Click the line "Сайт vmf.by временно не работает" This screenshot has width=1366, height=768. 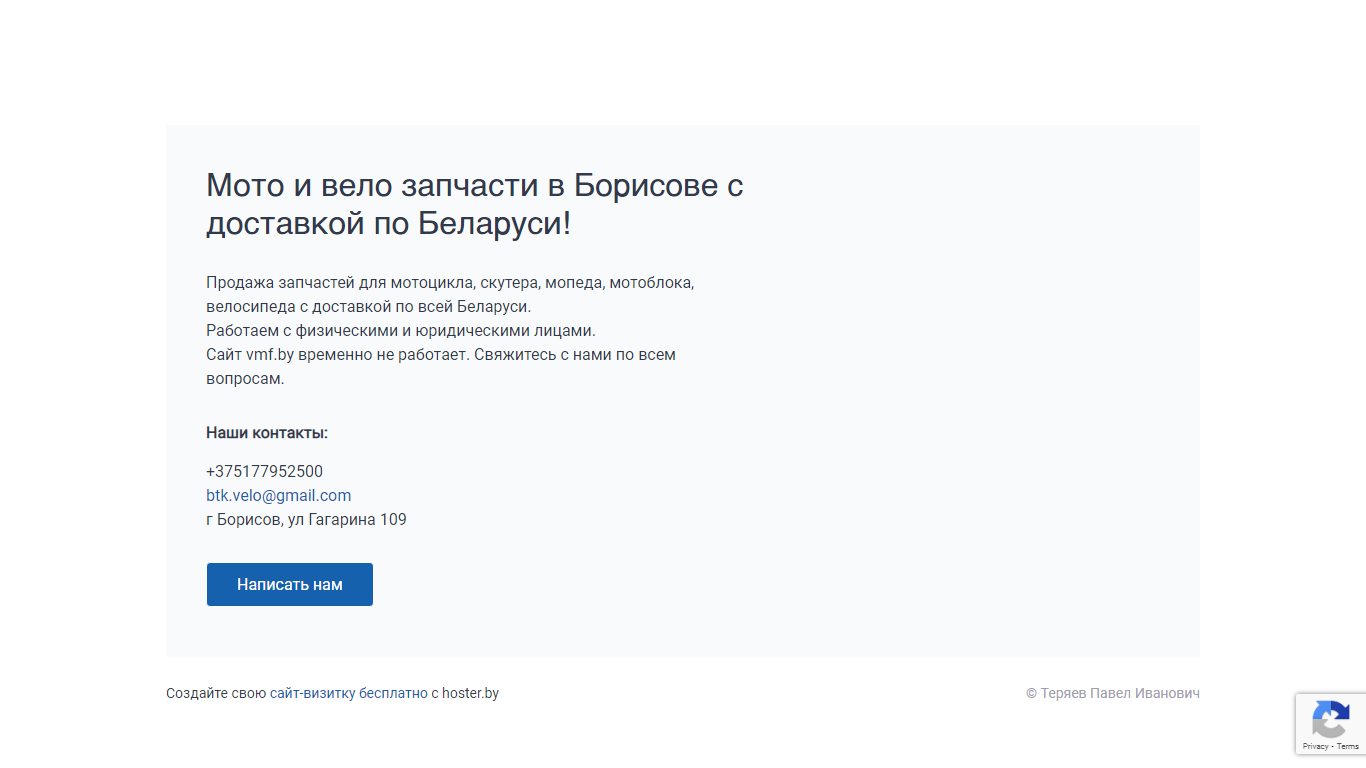pos(337,355)
